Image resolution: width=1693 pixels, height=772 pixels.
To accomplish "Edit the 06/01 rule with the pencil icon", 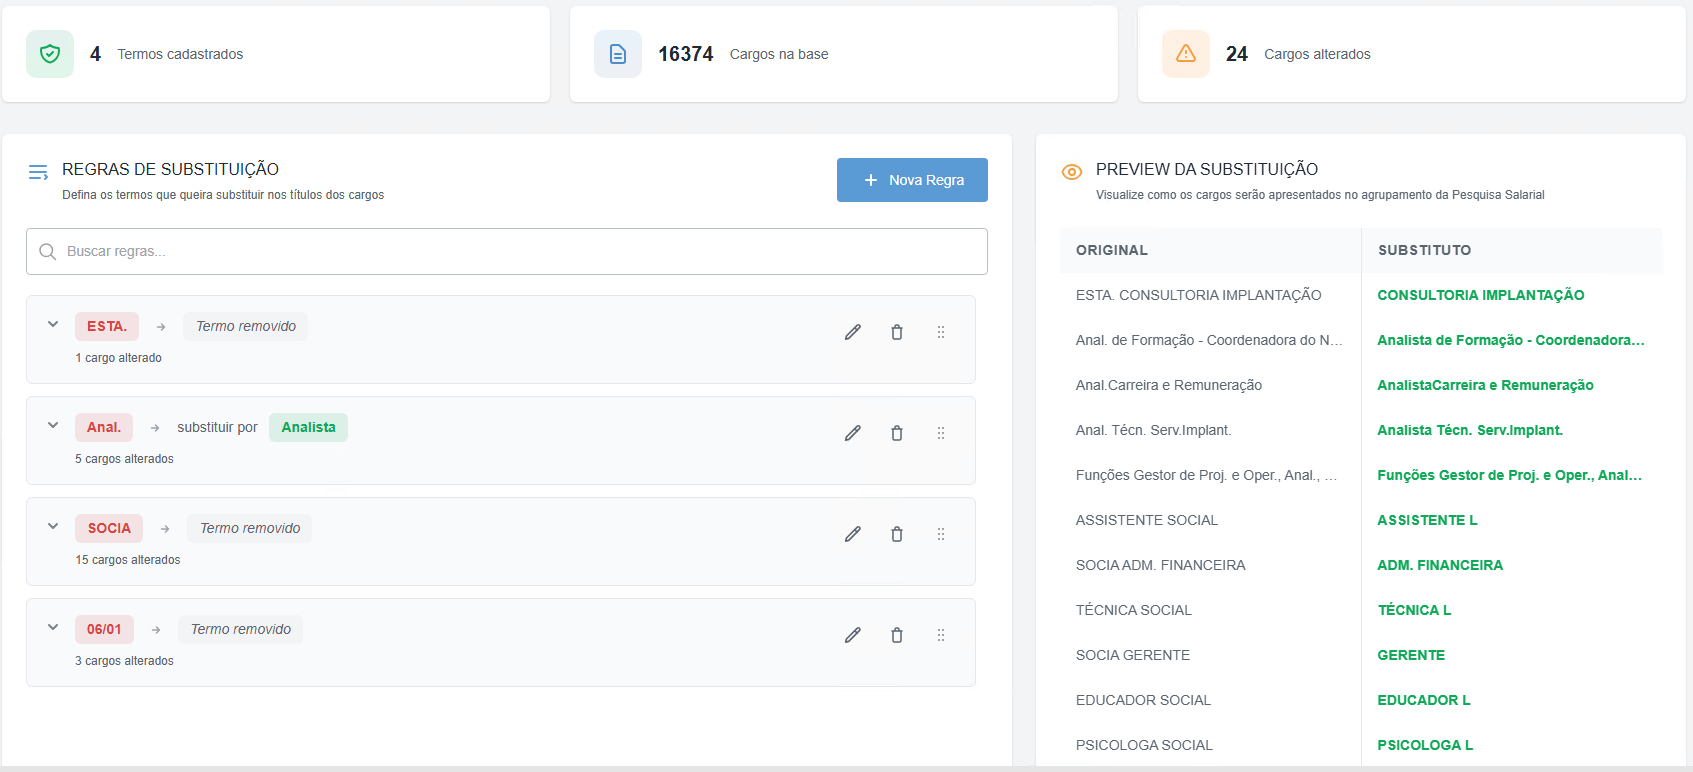I will (853, 635).
